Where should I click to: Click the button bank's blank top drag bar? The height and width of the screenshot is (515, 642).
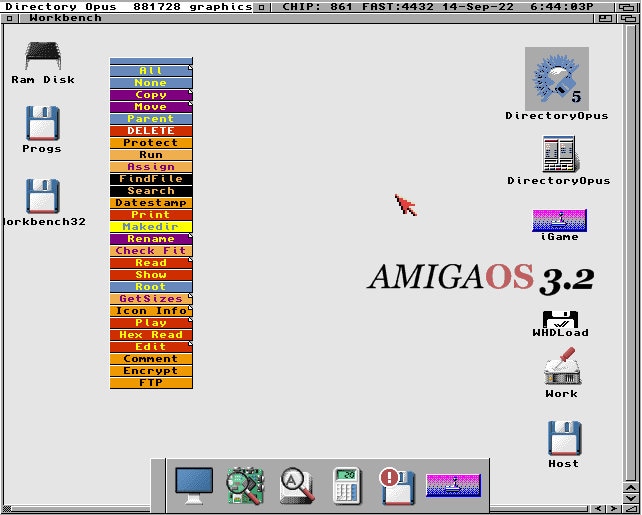pyautogui.click(x=151, y=61)
